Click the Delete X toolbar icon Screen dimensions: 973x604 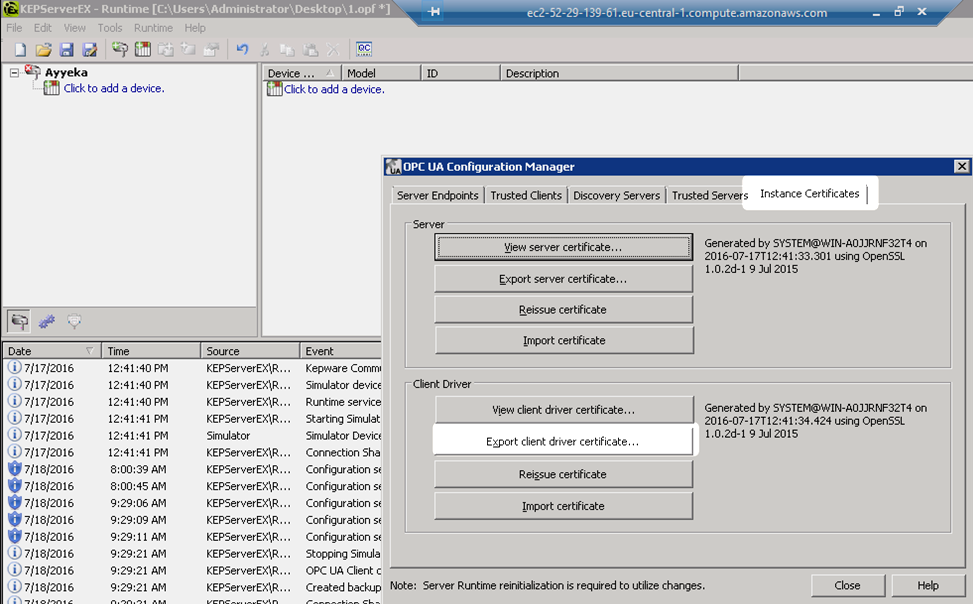333,49
